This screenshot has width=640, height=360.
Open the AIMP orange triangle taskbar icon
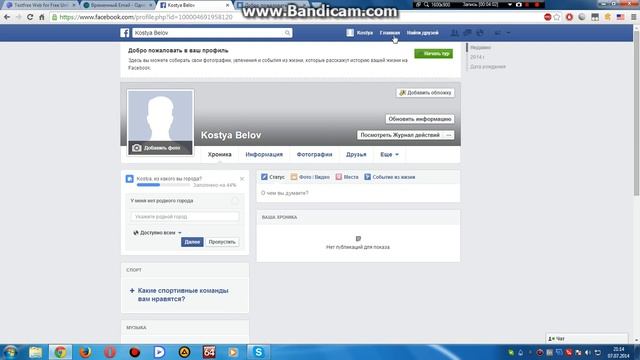coord(184,352)
